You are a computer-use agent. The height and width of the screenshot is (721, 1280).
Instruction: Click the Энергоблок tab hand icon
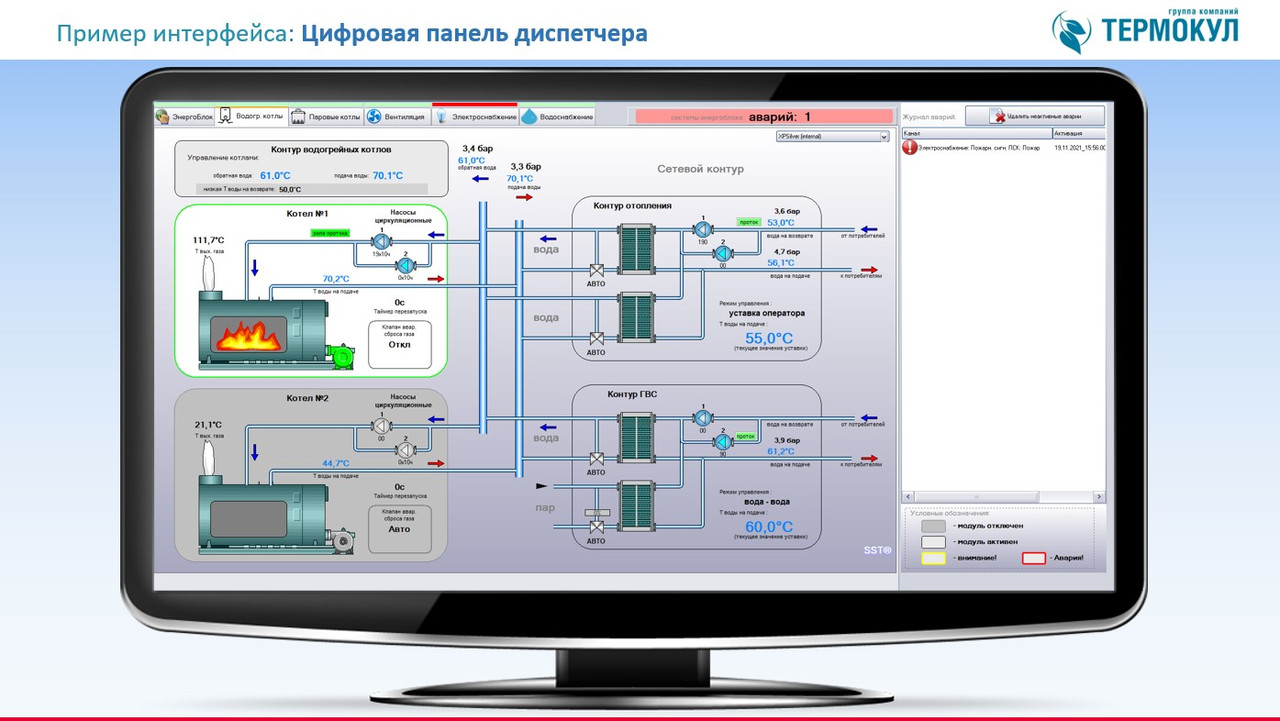coord(162,117)
